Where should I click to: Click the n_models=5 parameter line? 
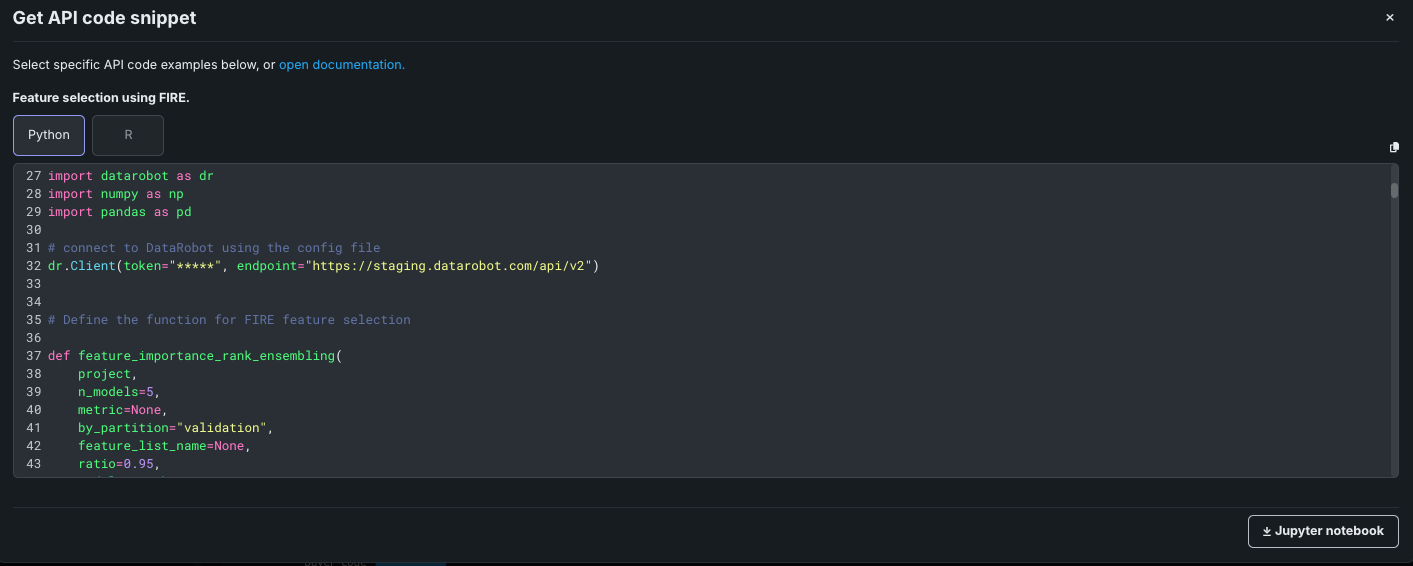[118, 392]
